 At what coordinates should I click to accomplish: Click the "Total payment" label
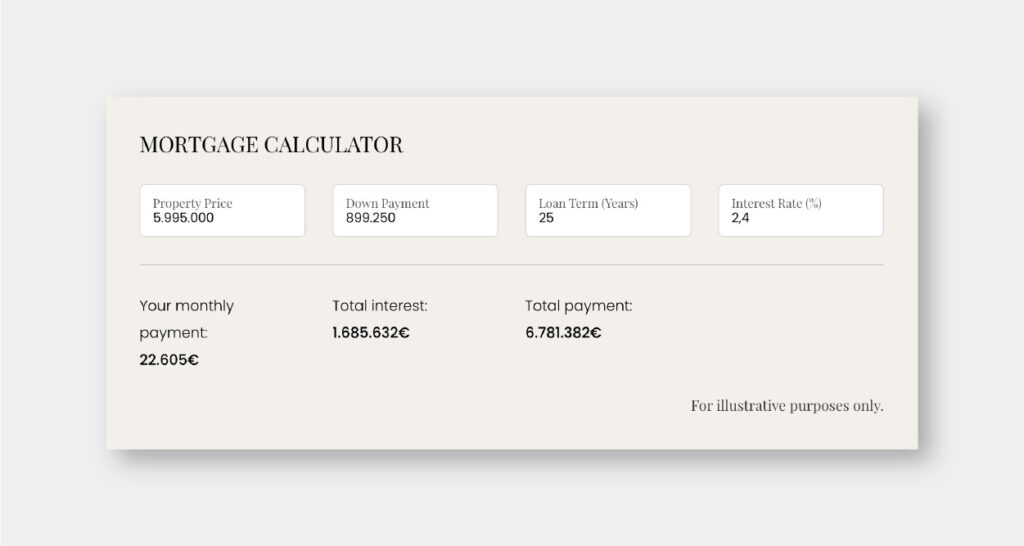(578, 306)
